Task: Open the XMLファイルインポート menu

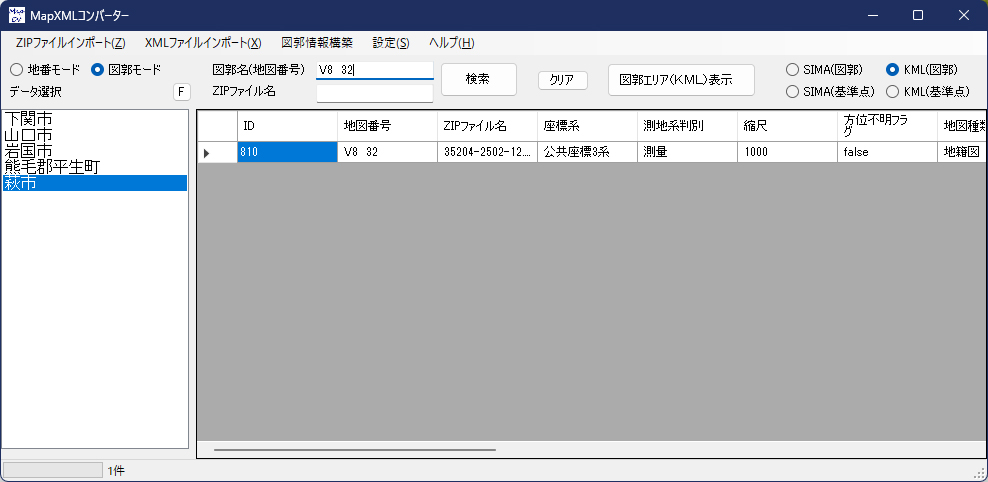Action: coord(202,43)
